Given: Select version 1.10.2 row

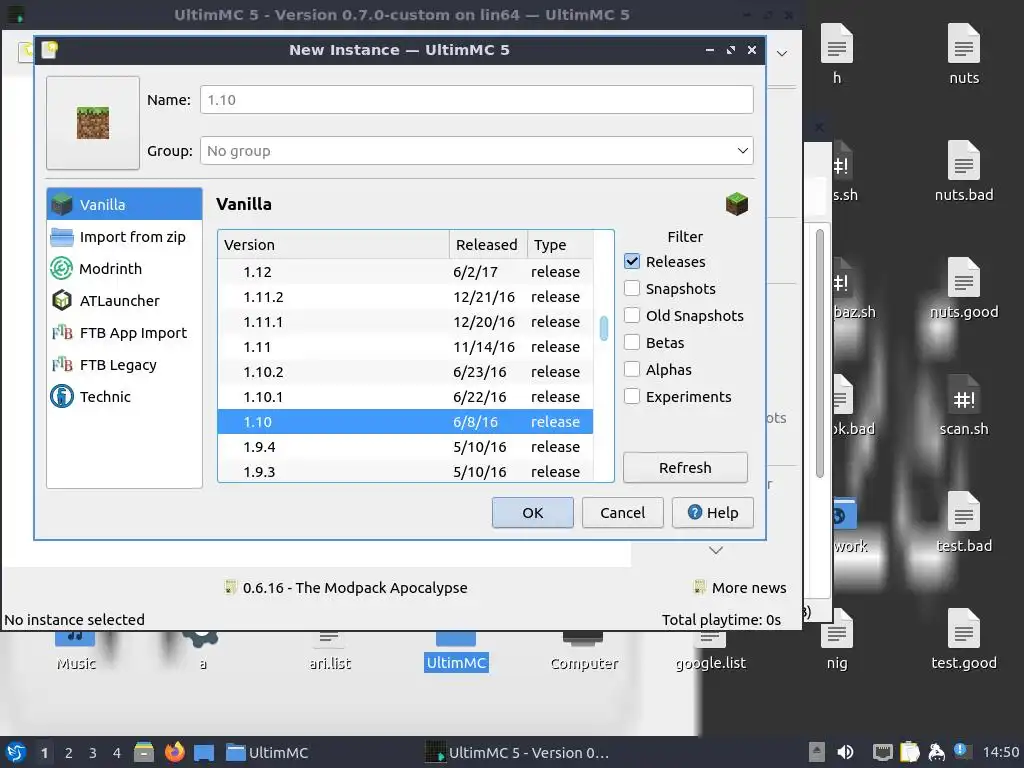Looking at the screenshot, I should click(406, 372).
